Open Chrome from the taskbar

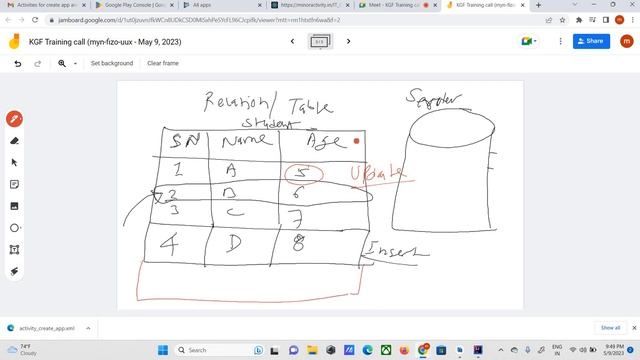[x=423, y=350]
